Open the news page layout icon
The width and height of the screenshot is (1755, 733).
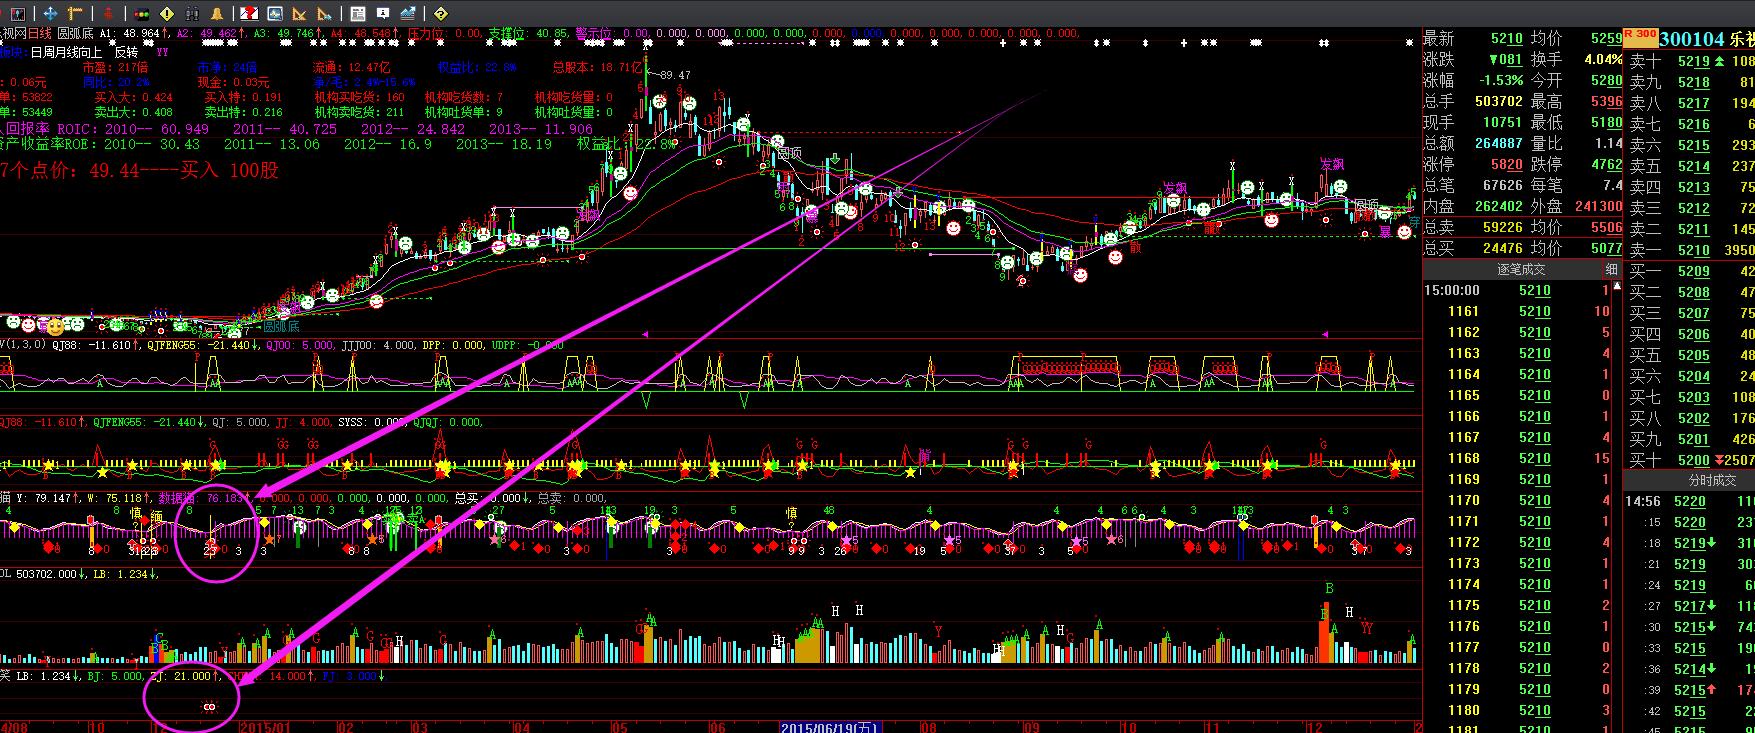358,14
